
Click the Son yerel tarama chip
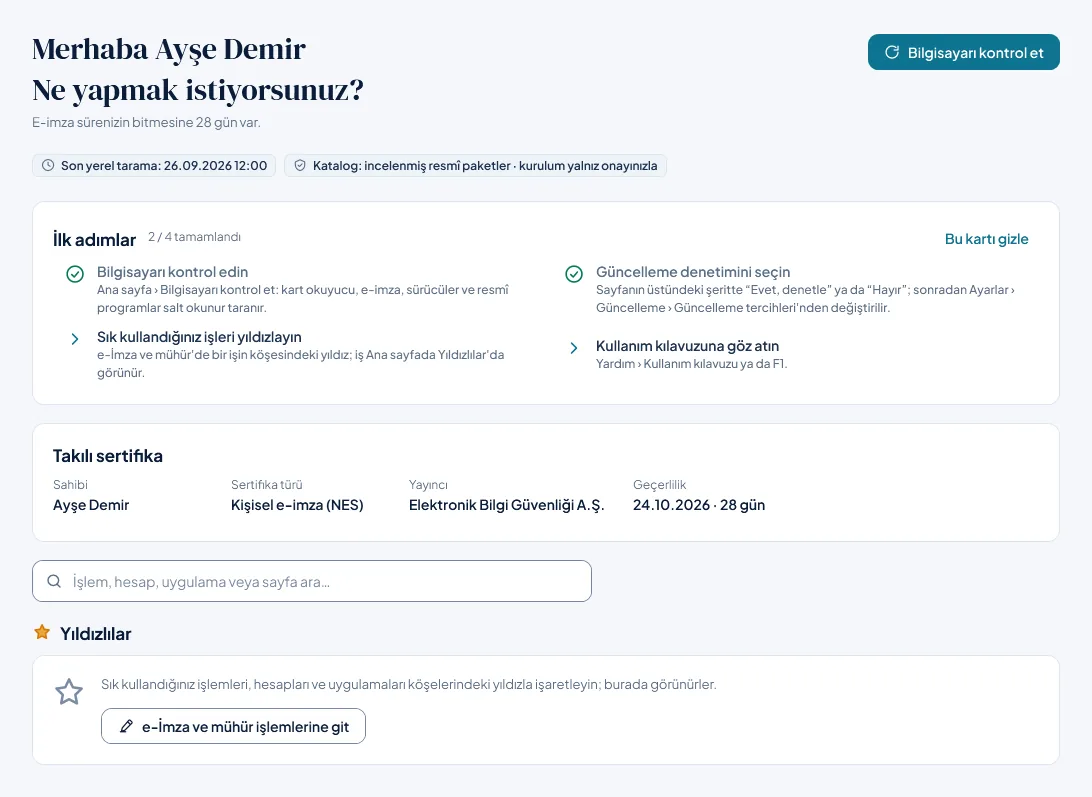154,165
